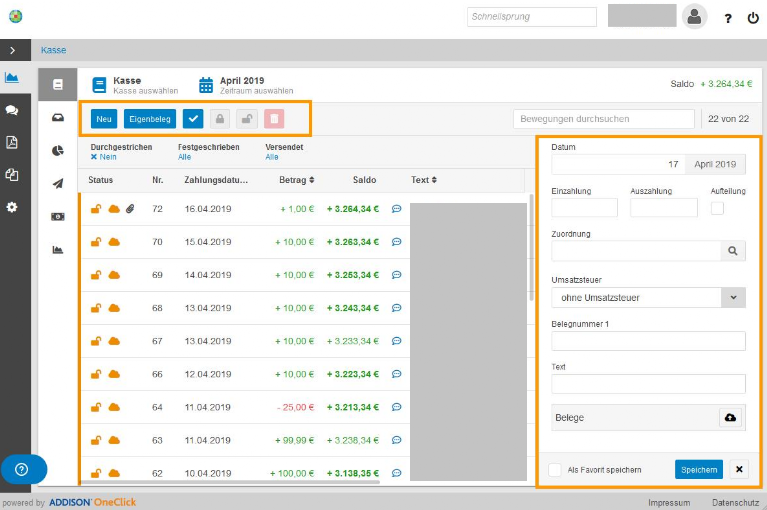Screen dimensions: 767x510
Task: Open the pie chart view icon
Action: point(58,151)
